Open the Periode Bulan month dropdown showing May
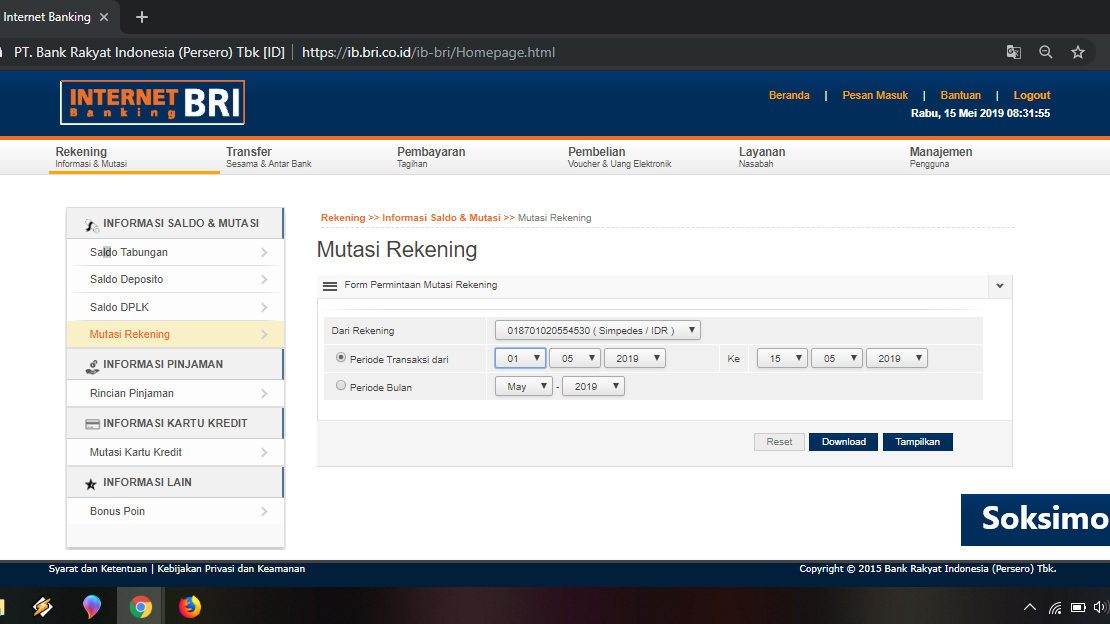1110x624 pixels. click(524, 386)
